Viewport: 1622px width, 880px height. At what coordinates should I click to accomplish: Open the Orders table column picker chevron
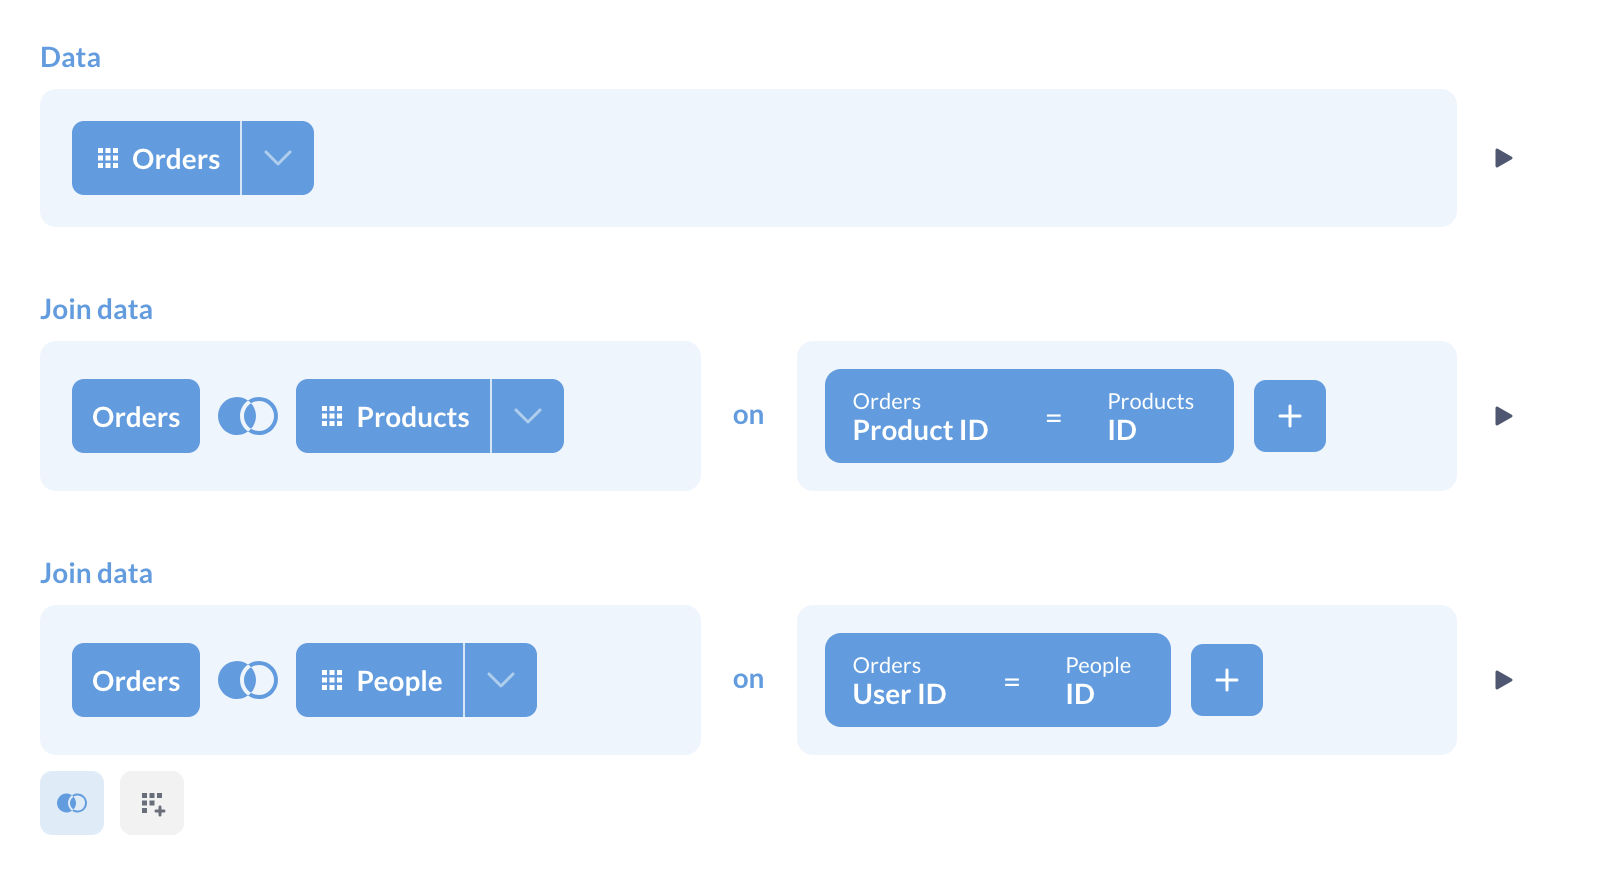(x=278, y=158)
